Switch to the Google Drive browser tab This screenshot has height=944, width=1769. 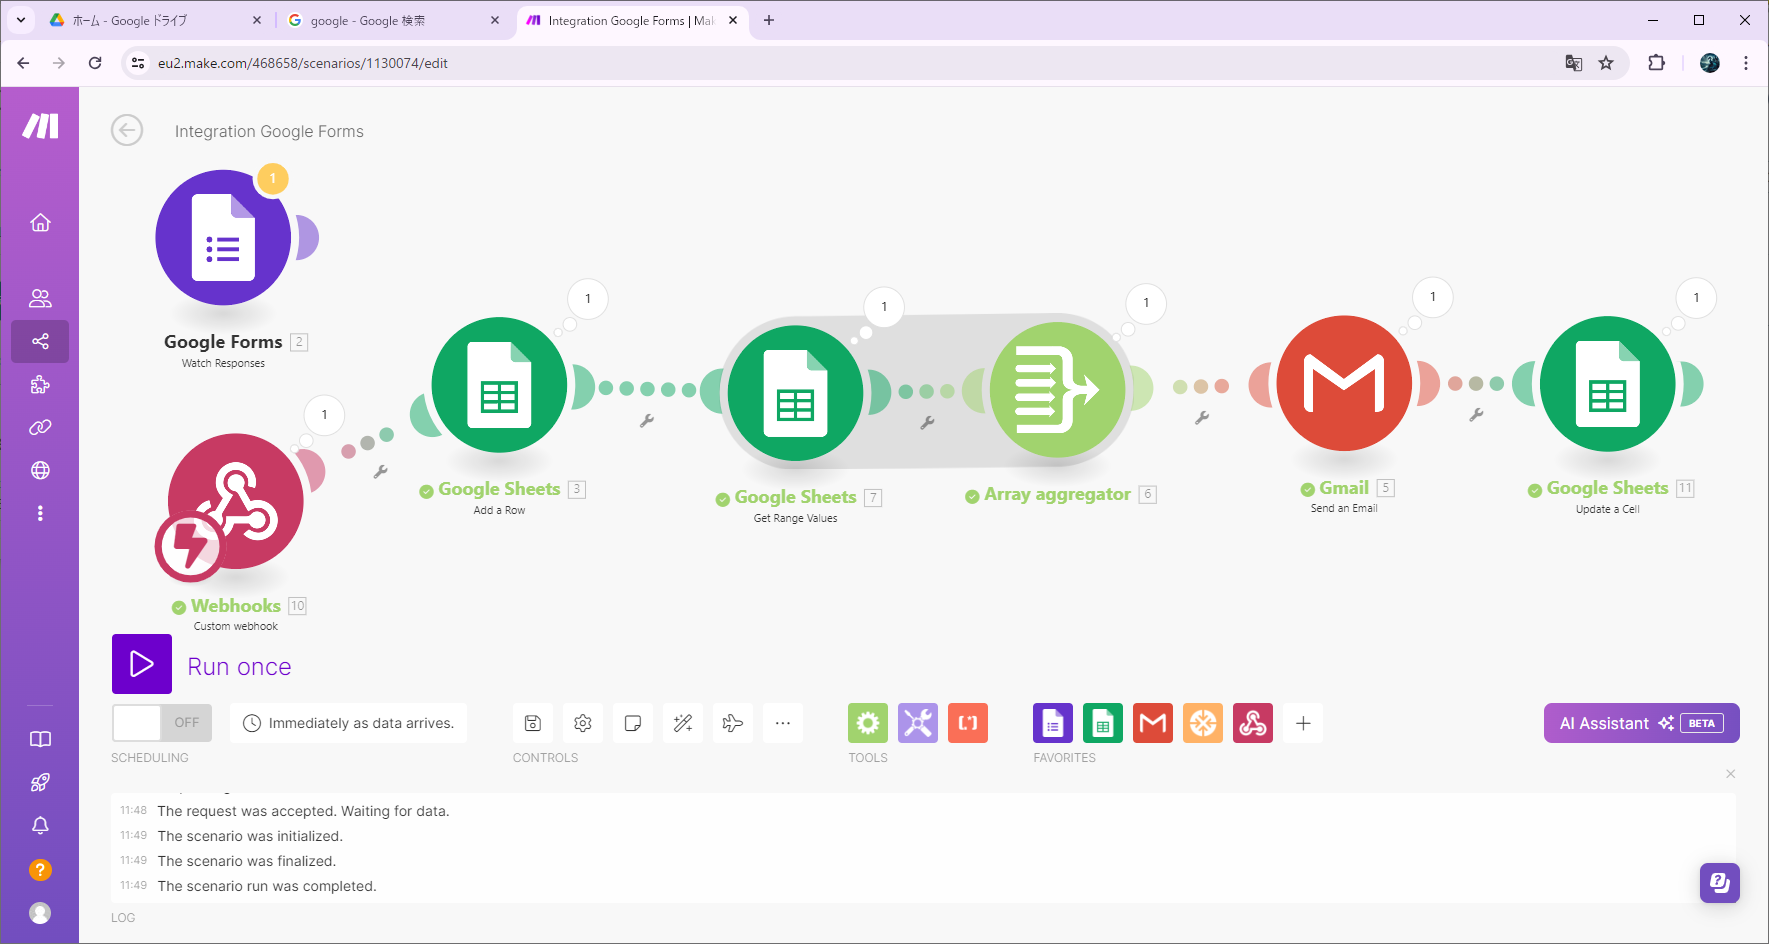[x=155, y=21]
